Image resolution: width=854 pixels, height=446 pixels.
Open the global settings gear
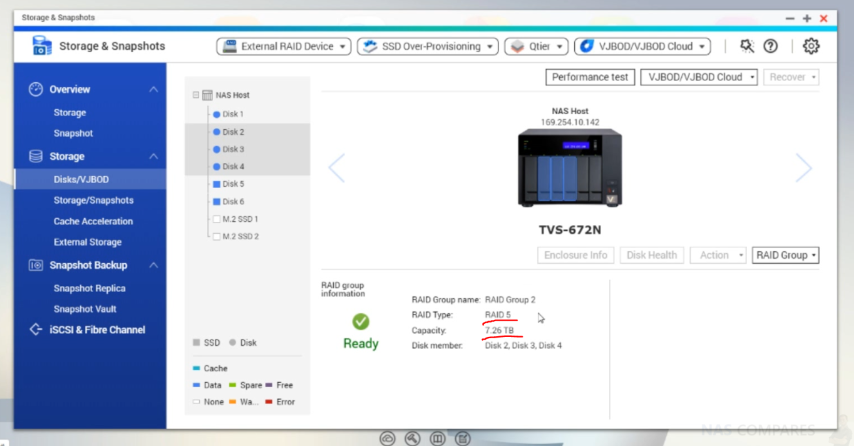[810, 46]
